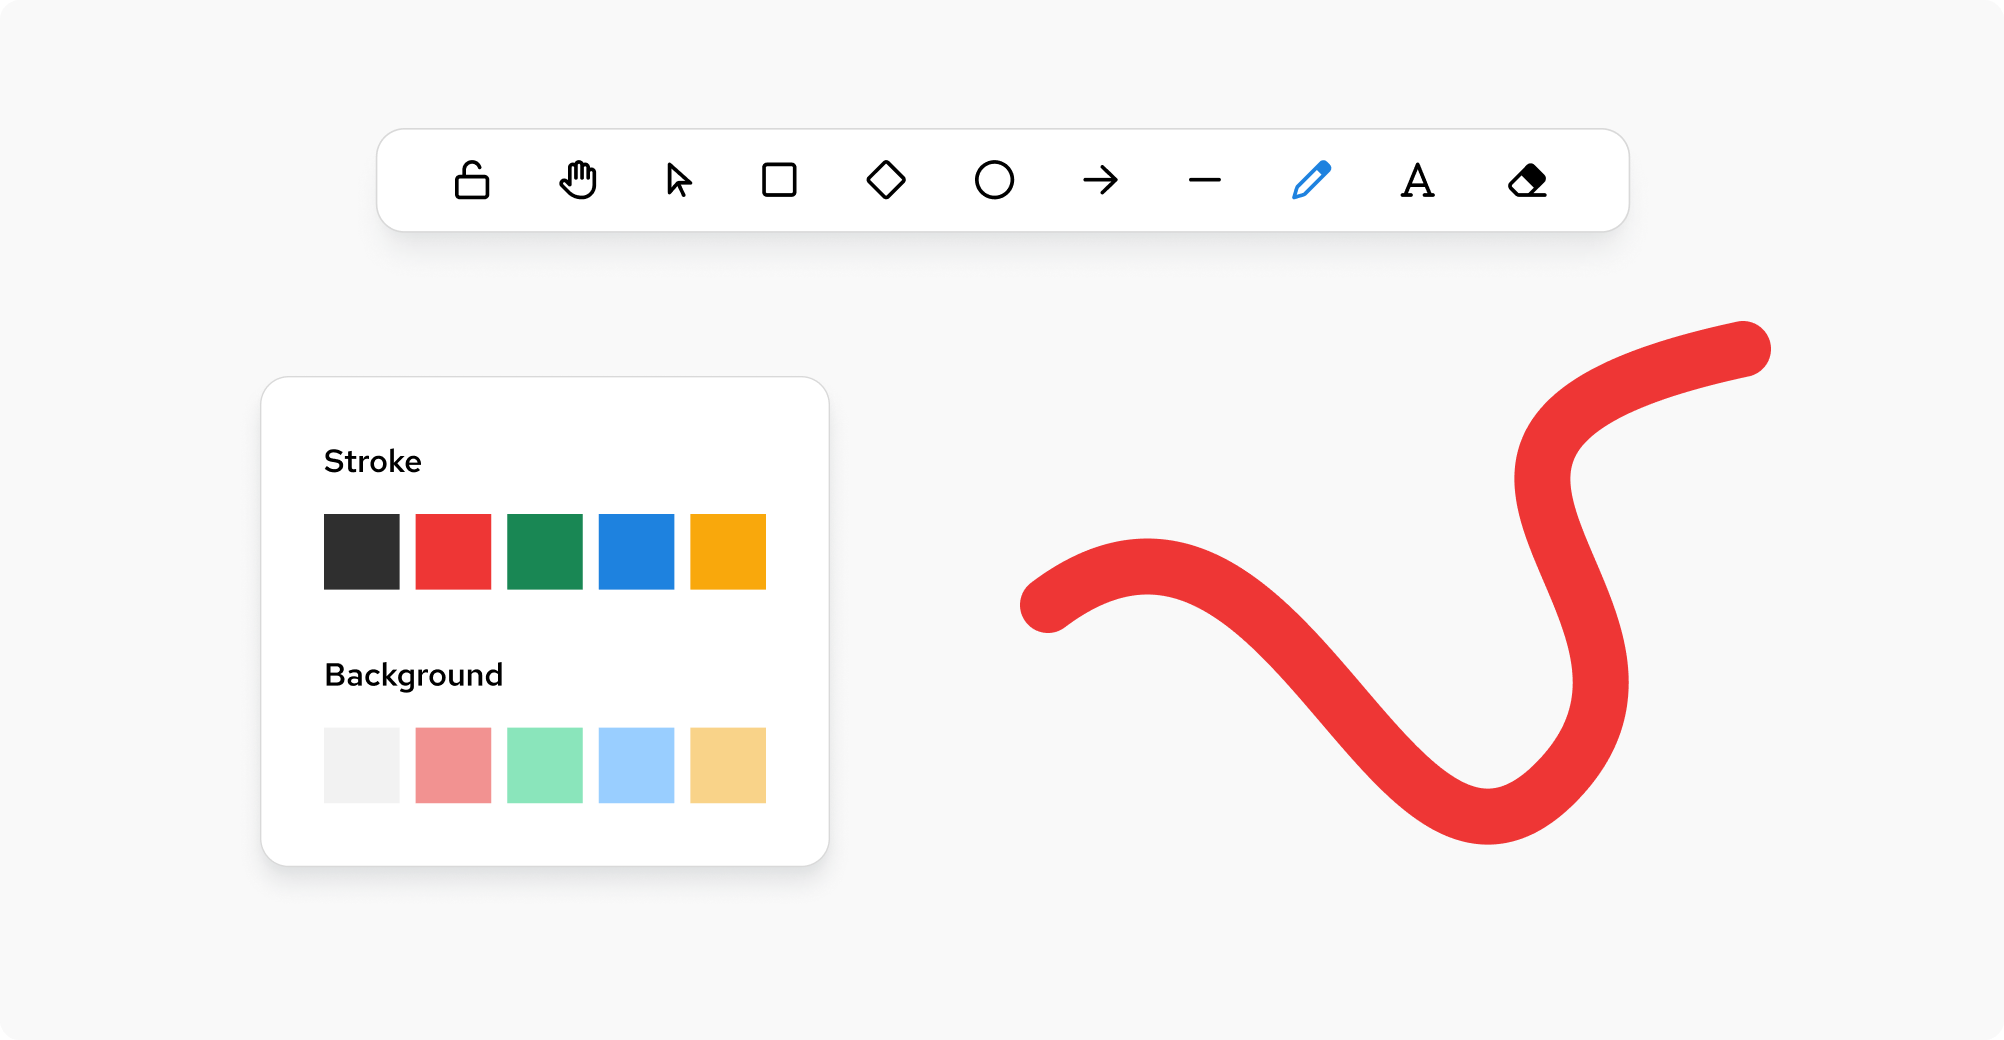Choose the green stroke color

click(x=545, y=552)
